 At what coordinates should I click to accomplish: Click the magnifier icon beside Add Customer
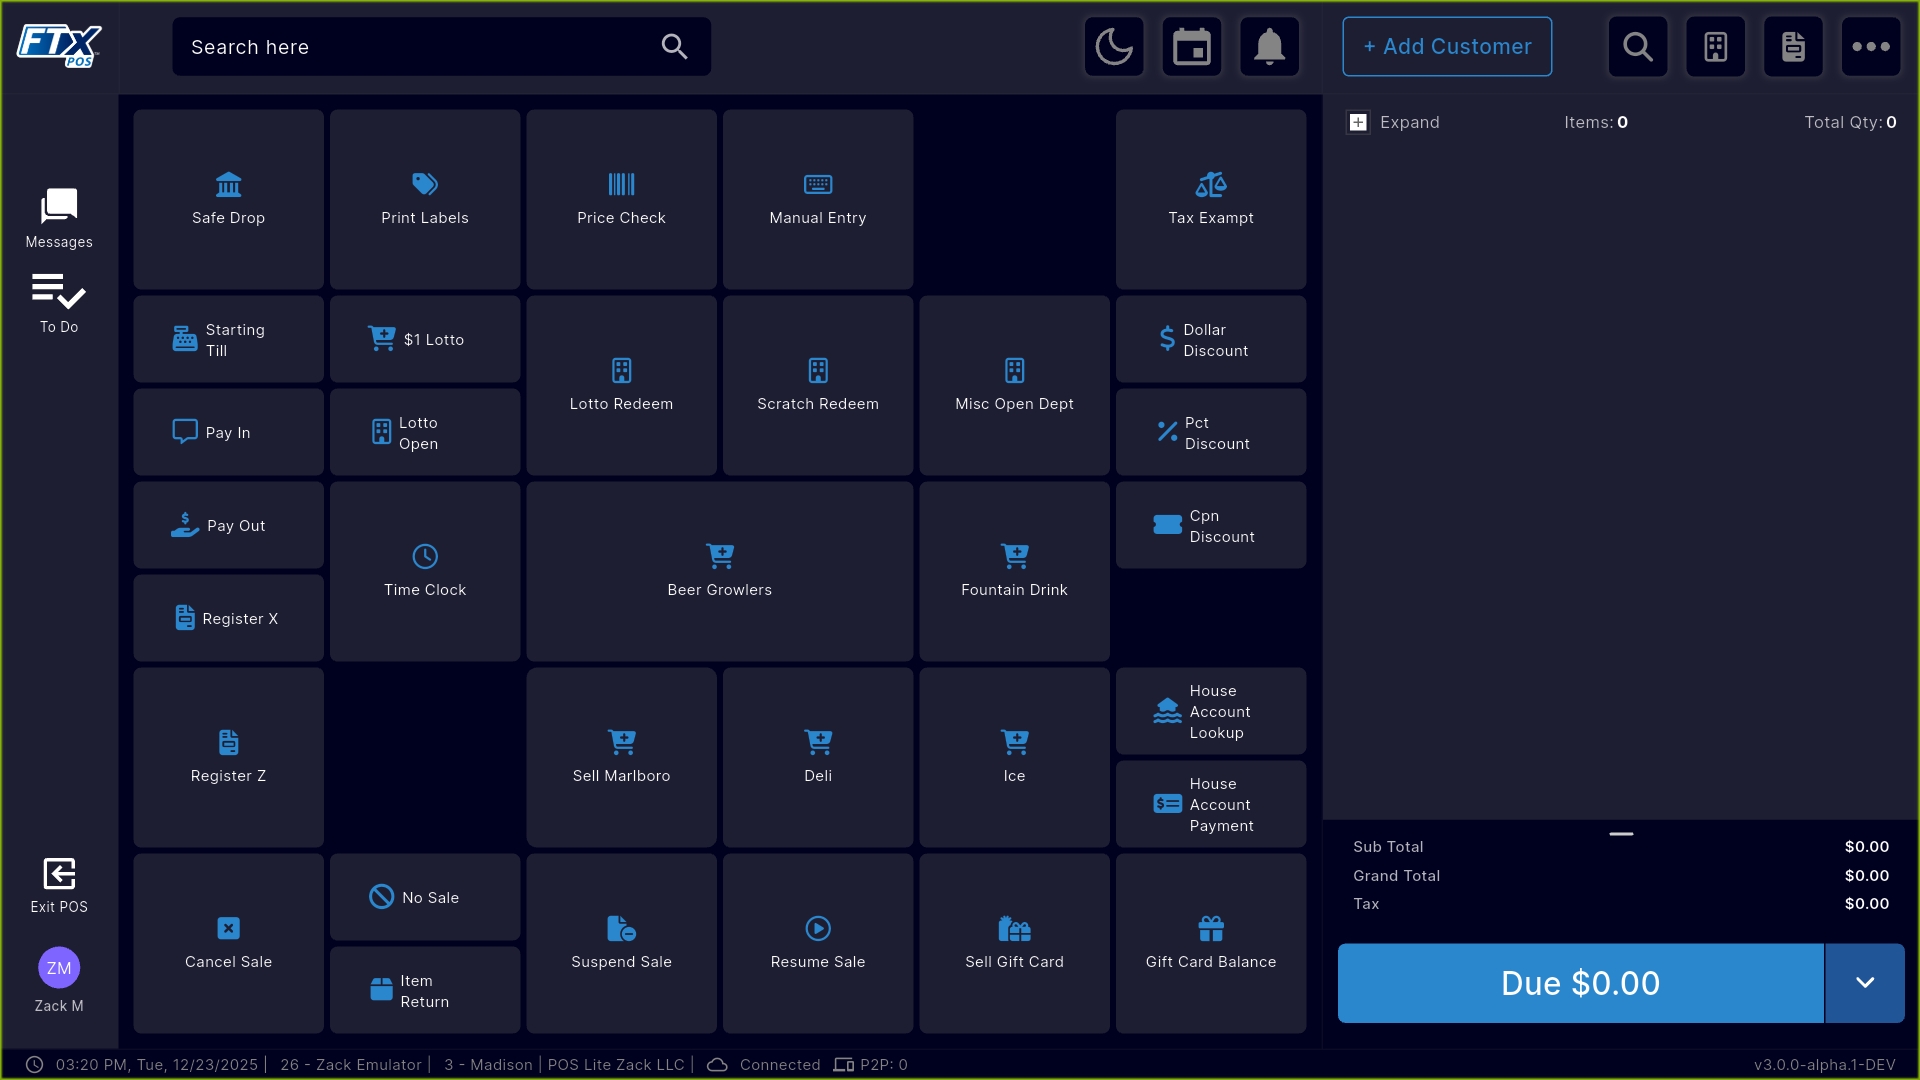tap(1638, 47)
